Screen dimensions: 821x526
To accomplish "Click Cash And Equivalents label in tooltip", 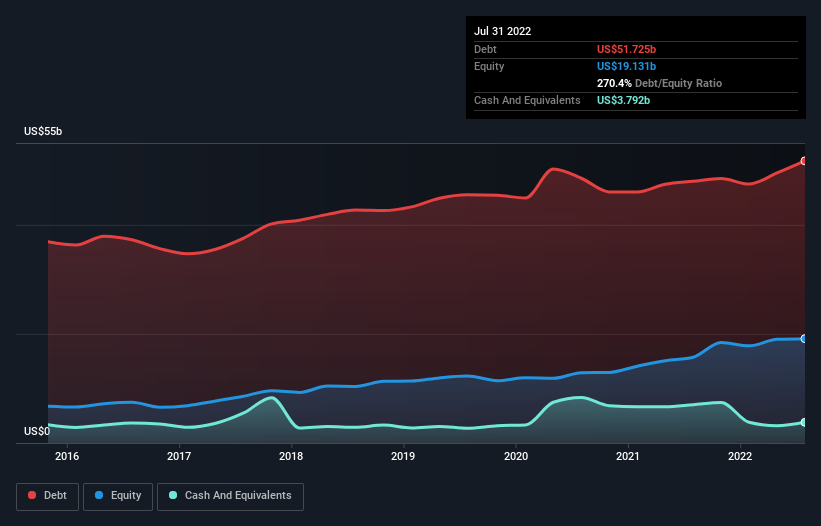I will (x=527, y=100).
